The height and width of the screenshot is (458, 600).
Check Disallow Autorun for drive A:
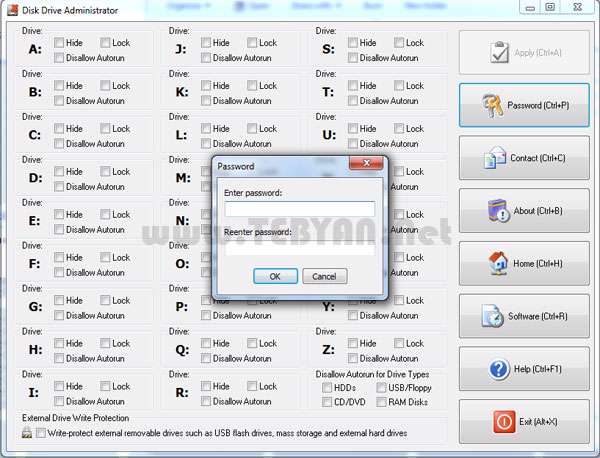[x=59, y=58]
